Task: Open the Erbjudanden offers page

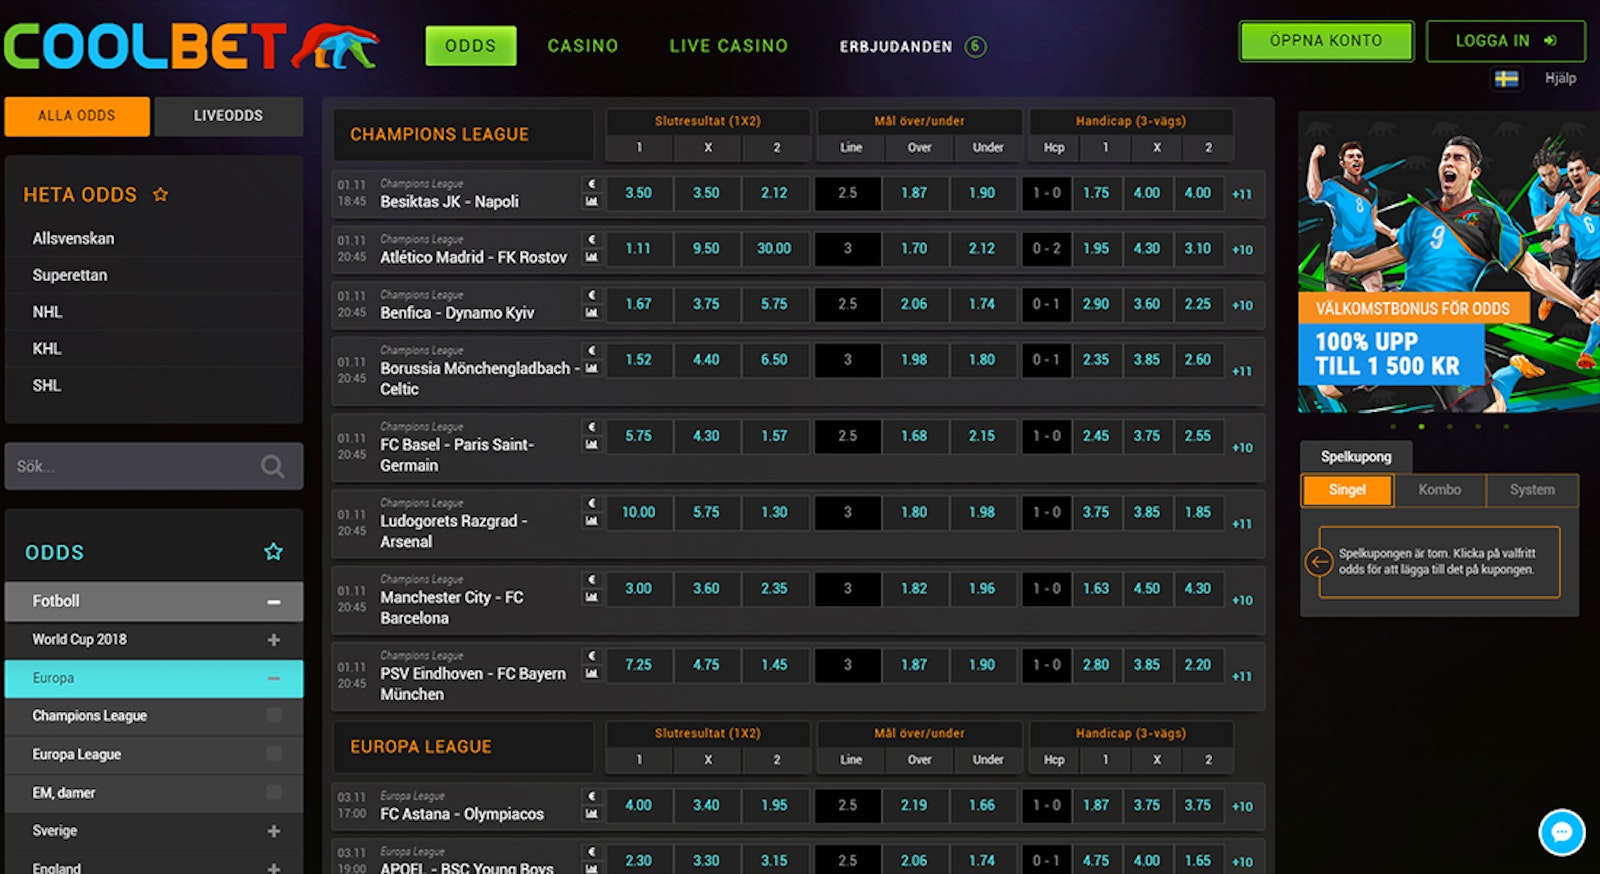Action: [896, 46]
